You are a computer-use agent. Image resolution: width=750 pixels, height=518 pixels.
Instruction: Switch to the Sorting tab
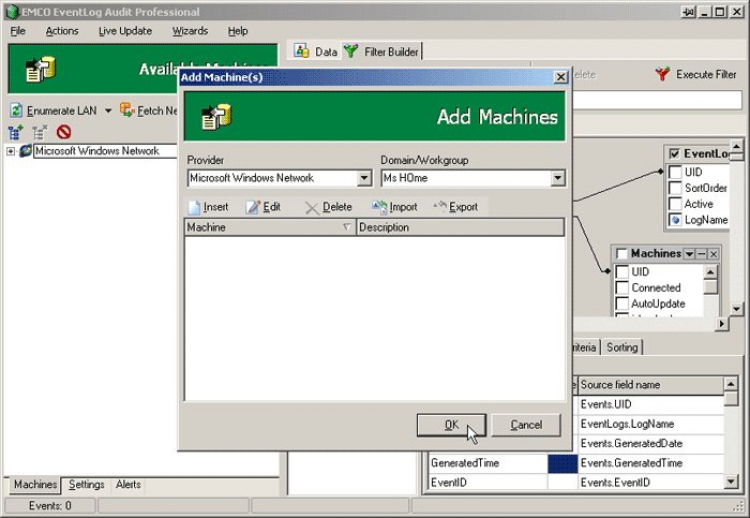[x=622, y=347]
